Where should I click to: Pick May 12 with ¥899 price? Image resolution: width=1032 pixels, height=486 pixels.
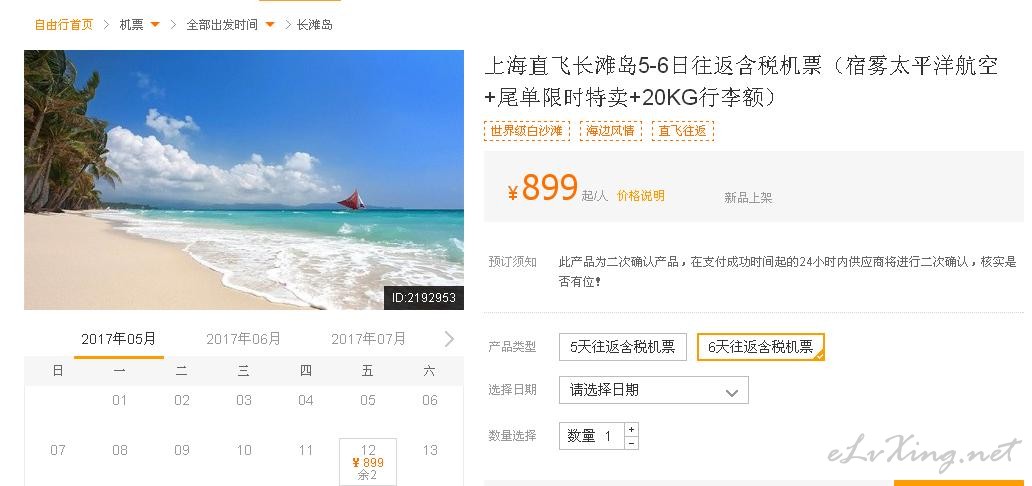pos(368,462)
